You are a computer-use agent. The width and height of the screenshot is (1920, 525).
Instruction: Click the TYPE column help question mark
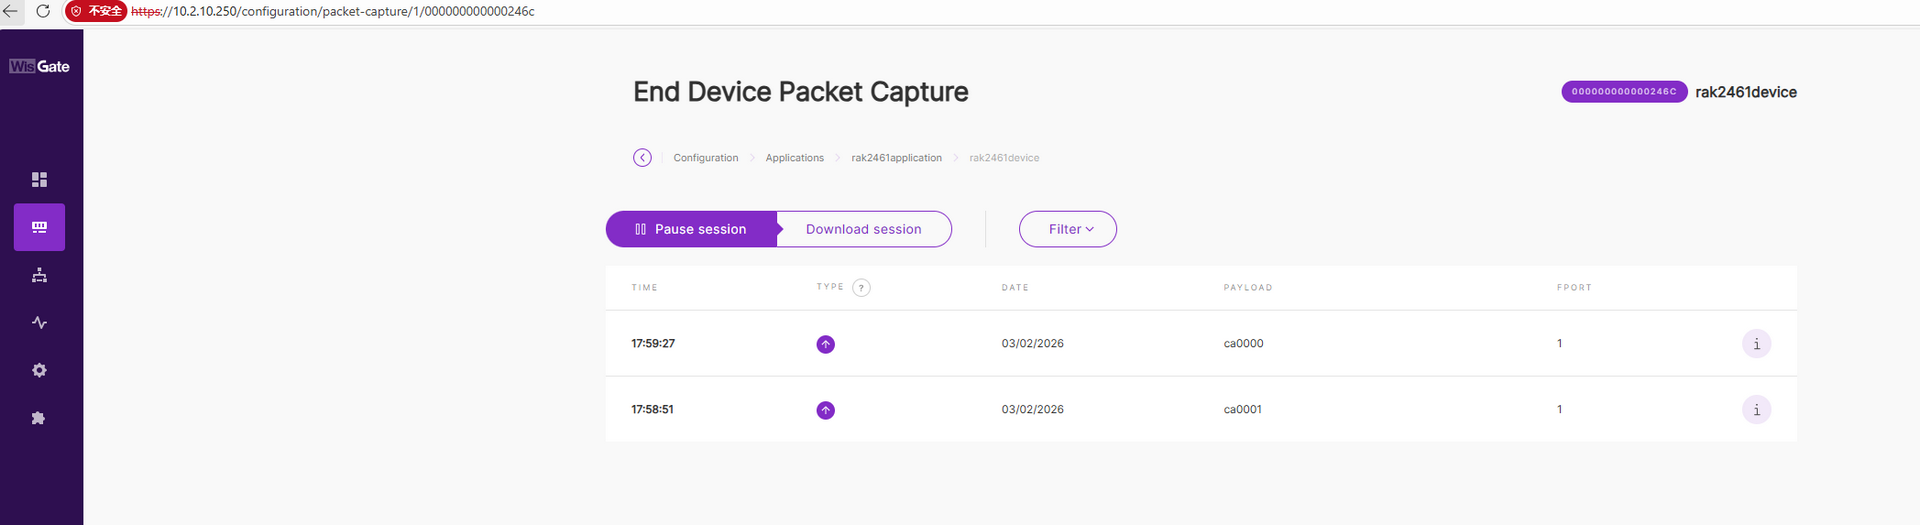coord(861,288)
